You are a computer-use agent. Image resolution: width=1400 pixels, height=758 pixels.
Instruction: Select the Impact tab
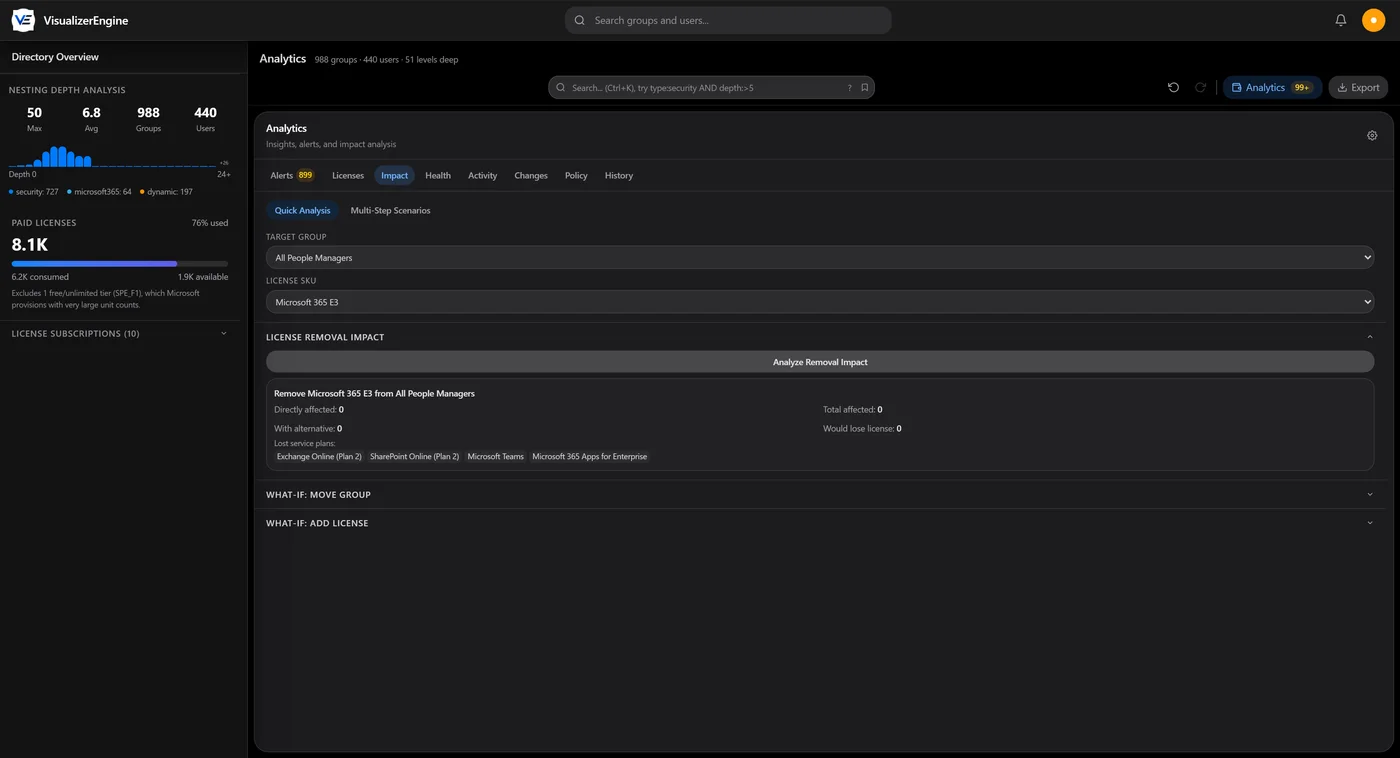tap(395, 176)
